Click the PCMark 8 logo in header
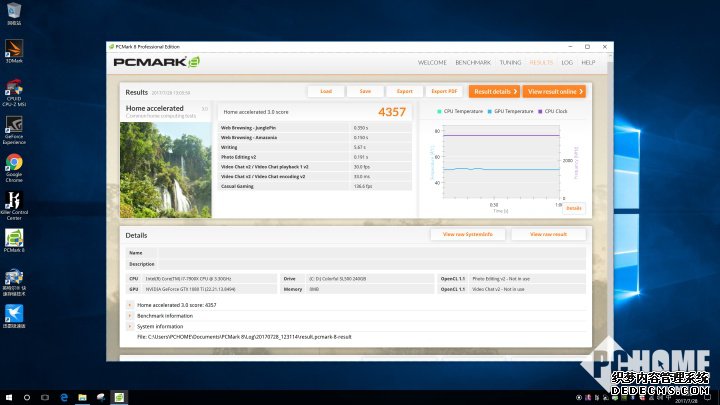This screenshot has height=405, width=720. click(x=157, y=62)
